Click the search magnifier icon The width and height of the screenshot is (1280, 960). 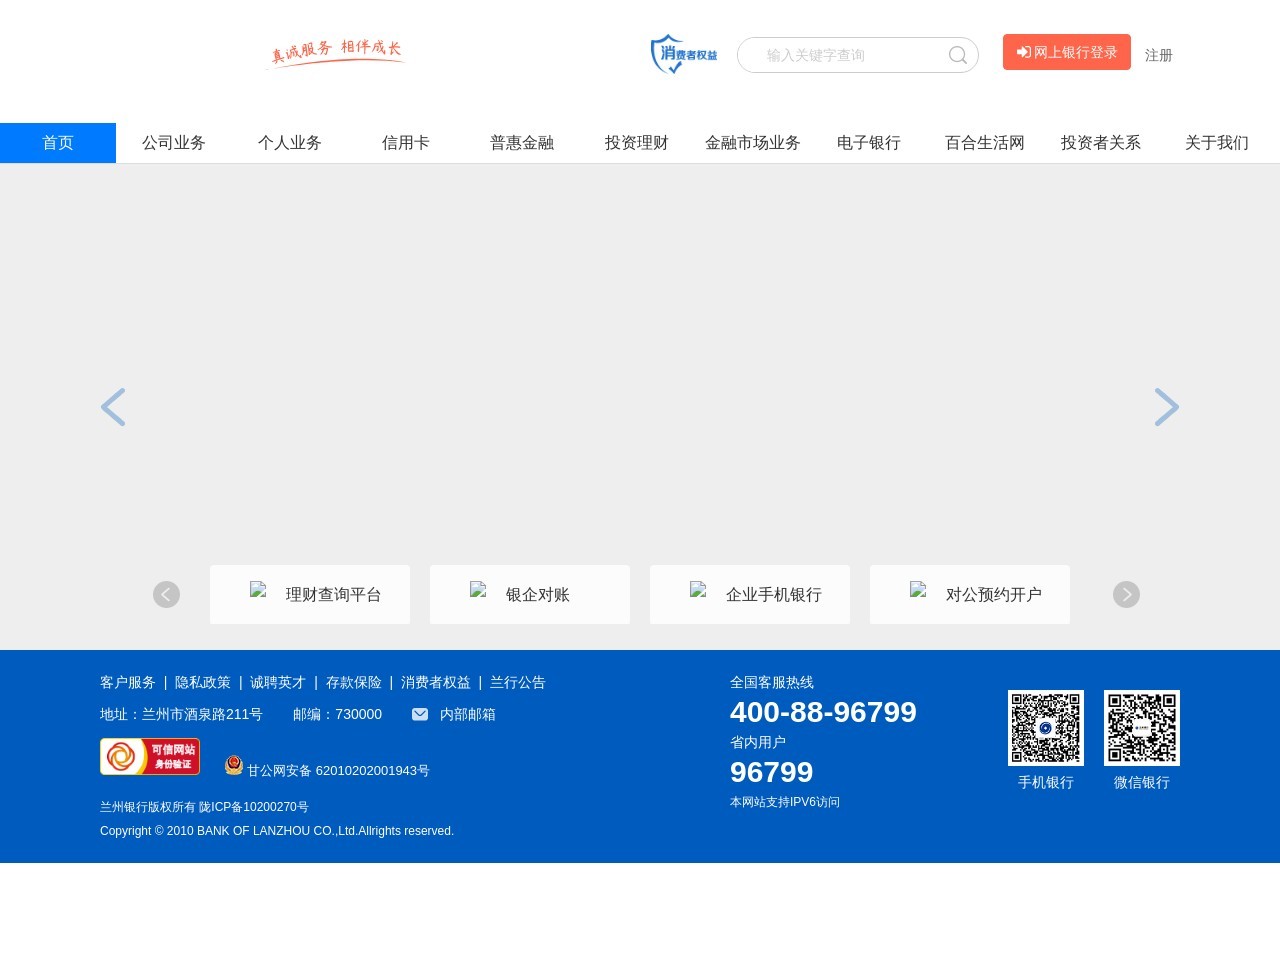[x=957, y=55]
